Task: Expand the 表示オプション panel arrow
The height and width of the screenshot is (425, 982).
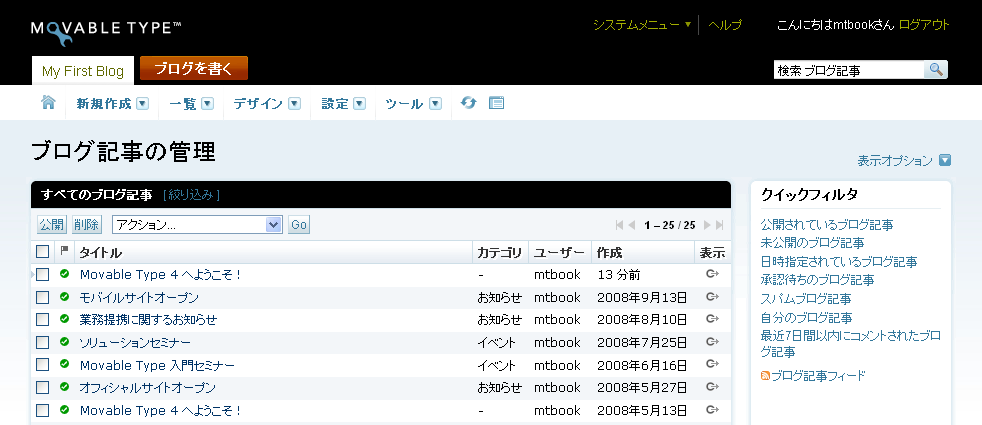Action: click(x=945, y=160)
